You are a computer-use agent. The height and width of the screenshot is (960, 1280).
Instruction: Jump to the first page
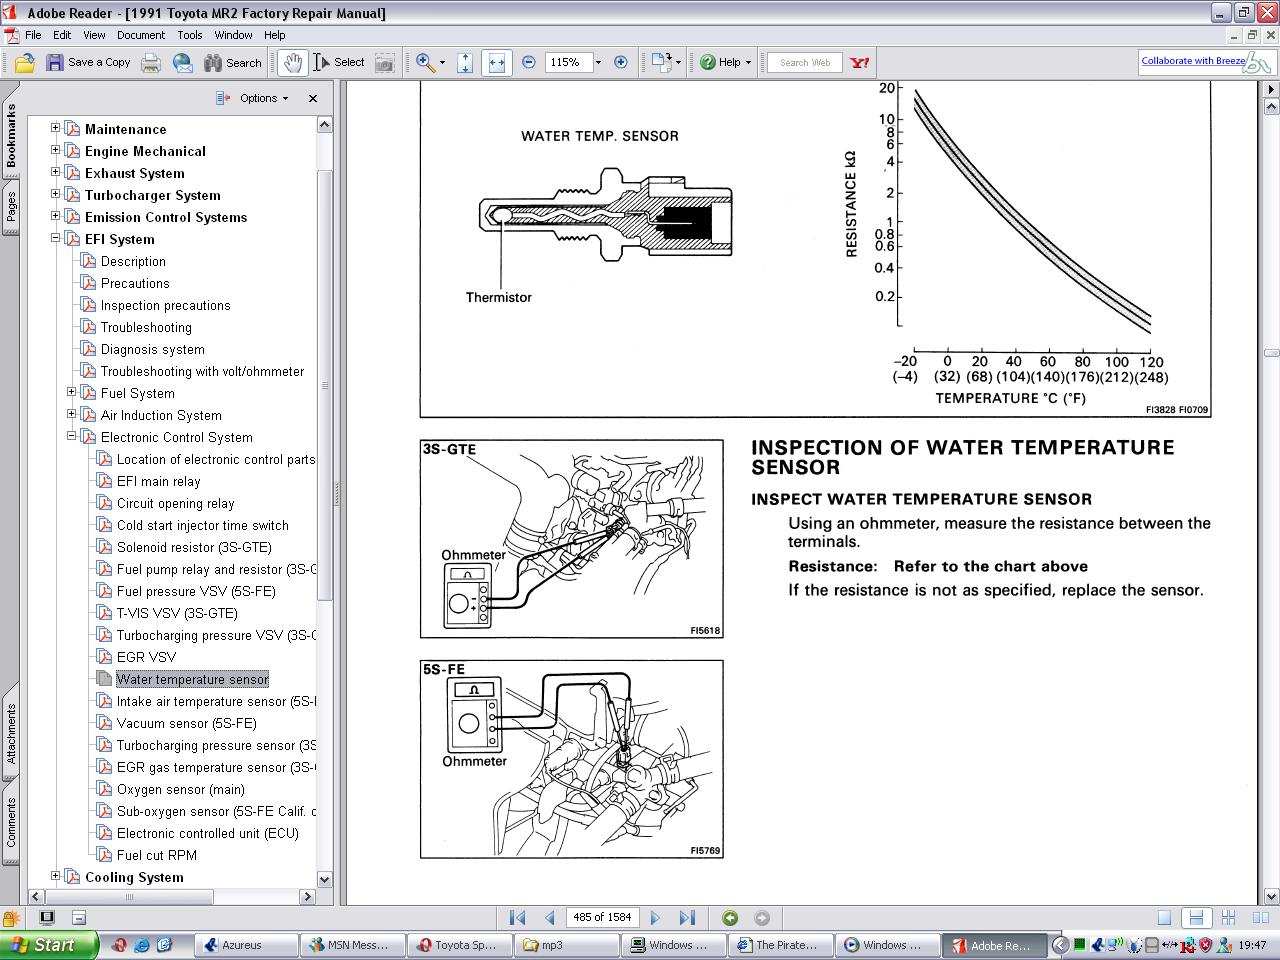click(517, 918)
